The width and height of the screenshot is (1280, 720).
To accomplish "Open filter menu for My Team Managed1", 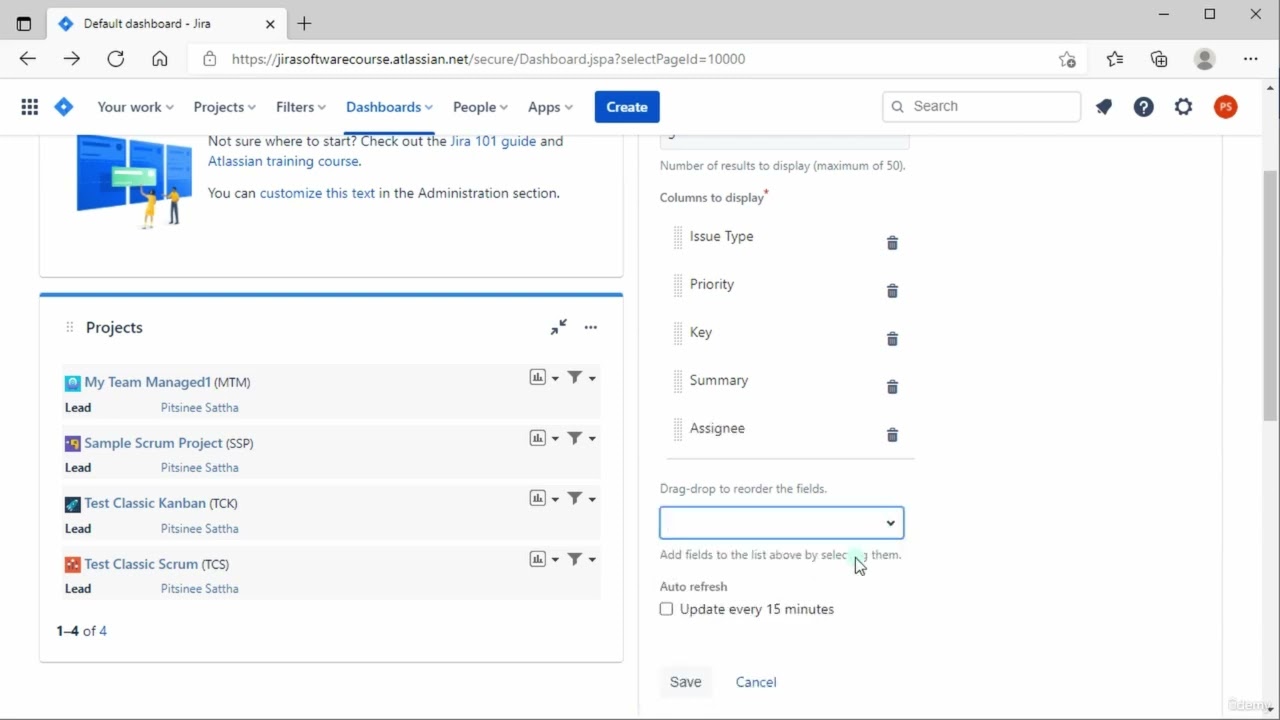I will pyautogui.click(x=582, y=378).
